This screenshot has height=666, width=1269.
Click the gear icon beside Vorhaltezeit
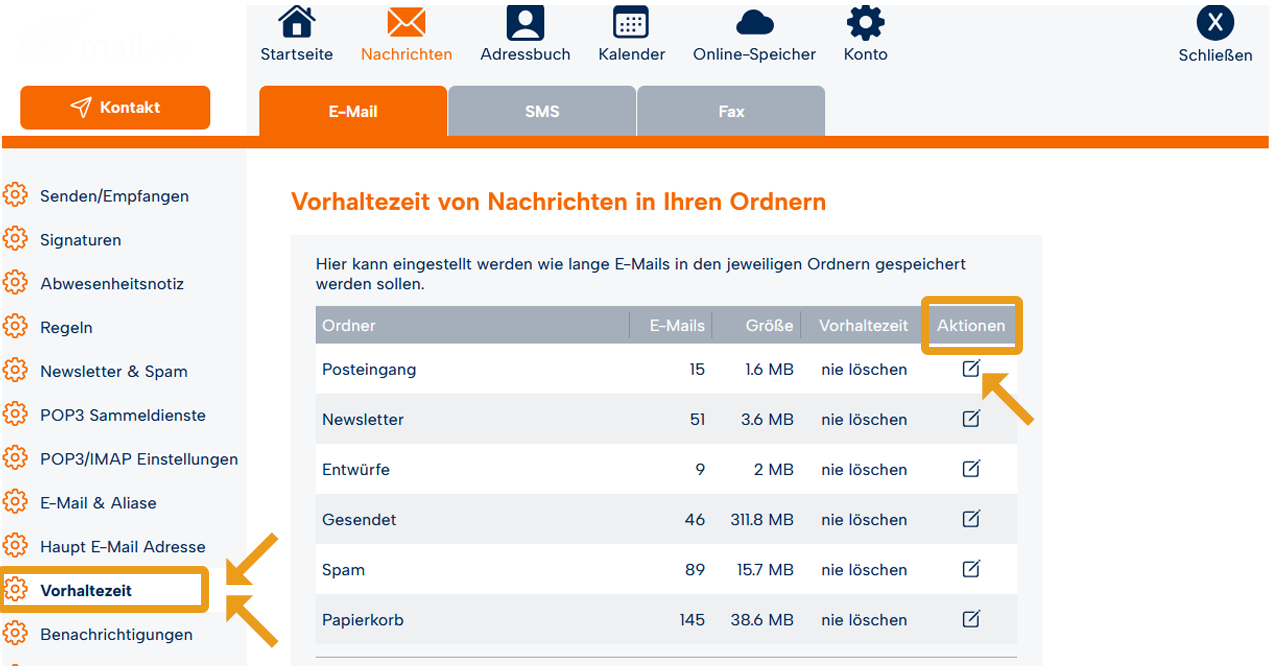(x=15, y=590)
